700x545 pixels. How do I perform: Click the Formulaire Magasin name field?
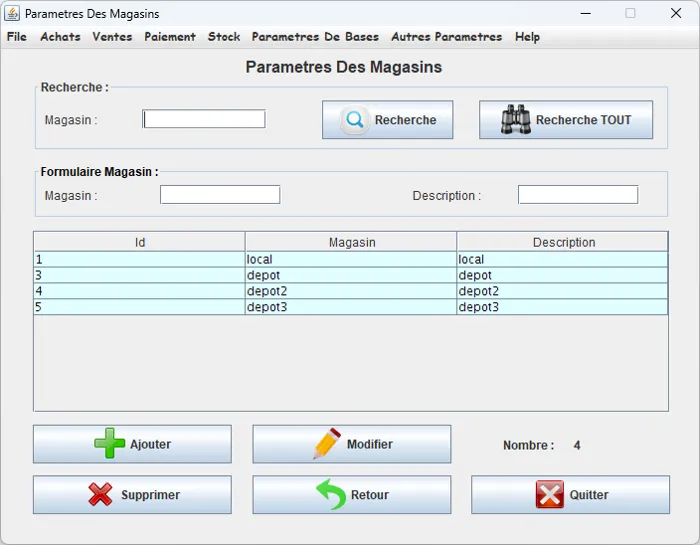(220, 195)
